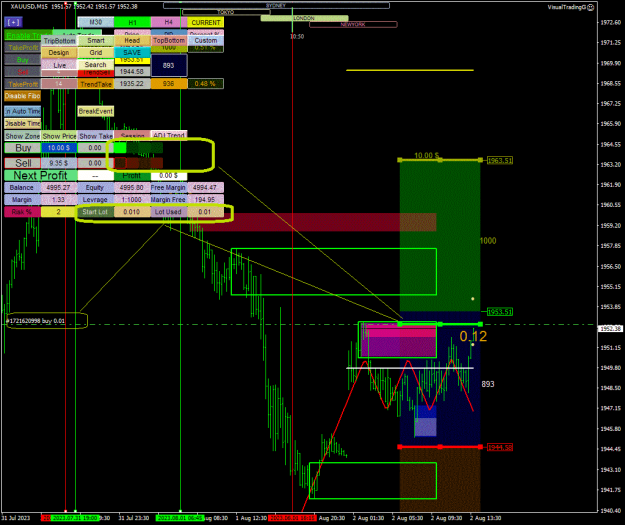Click the 0.00 $ profit value

click(x=169, y=175)
